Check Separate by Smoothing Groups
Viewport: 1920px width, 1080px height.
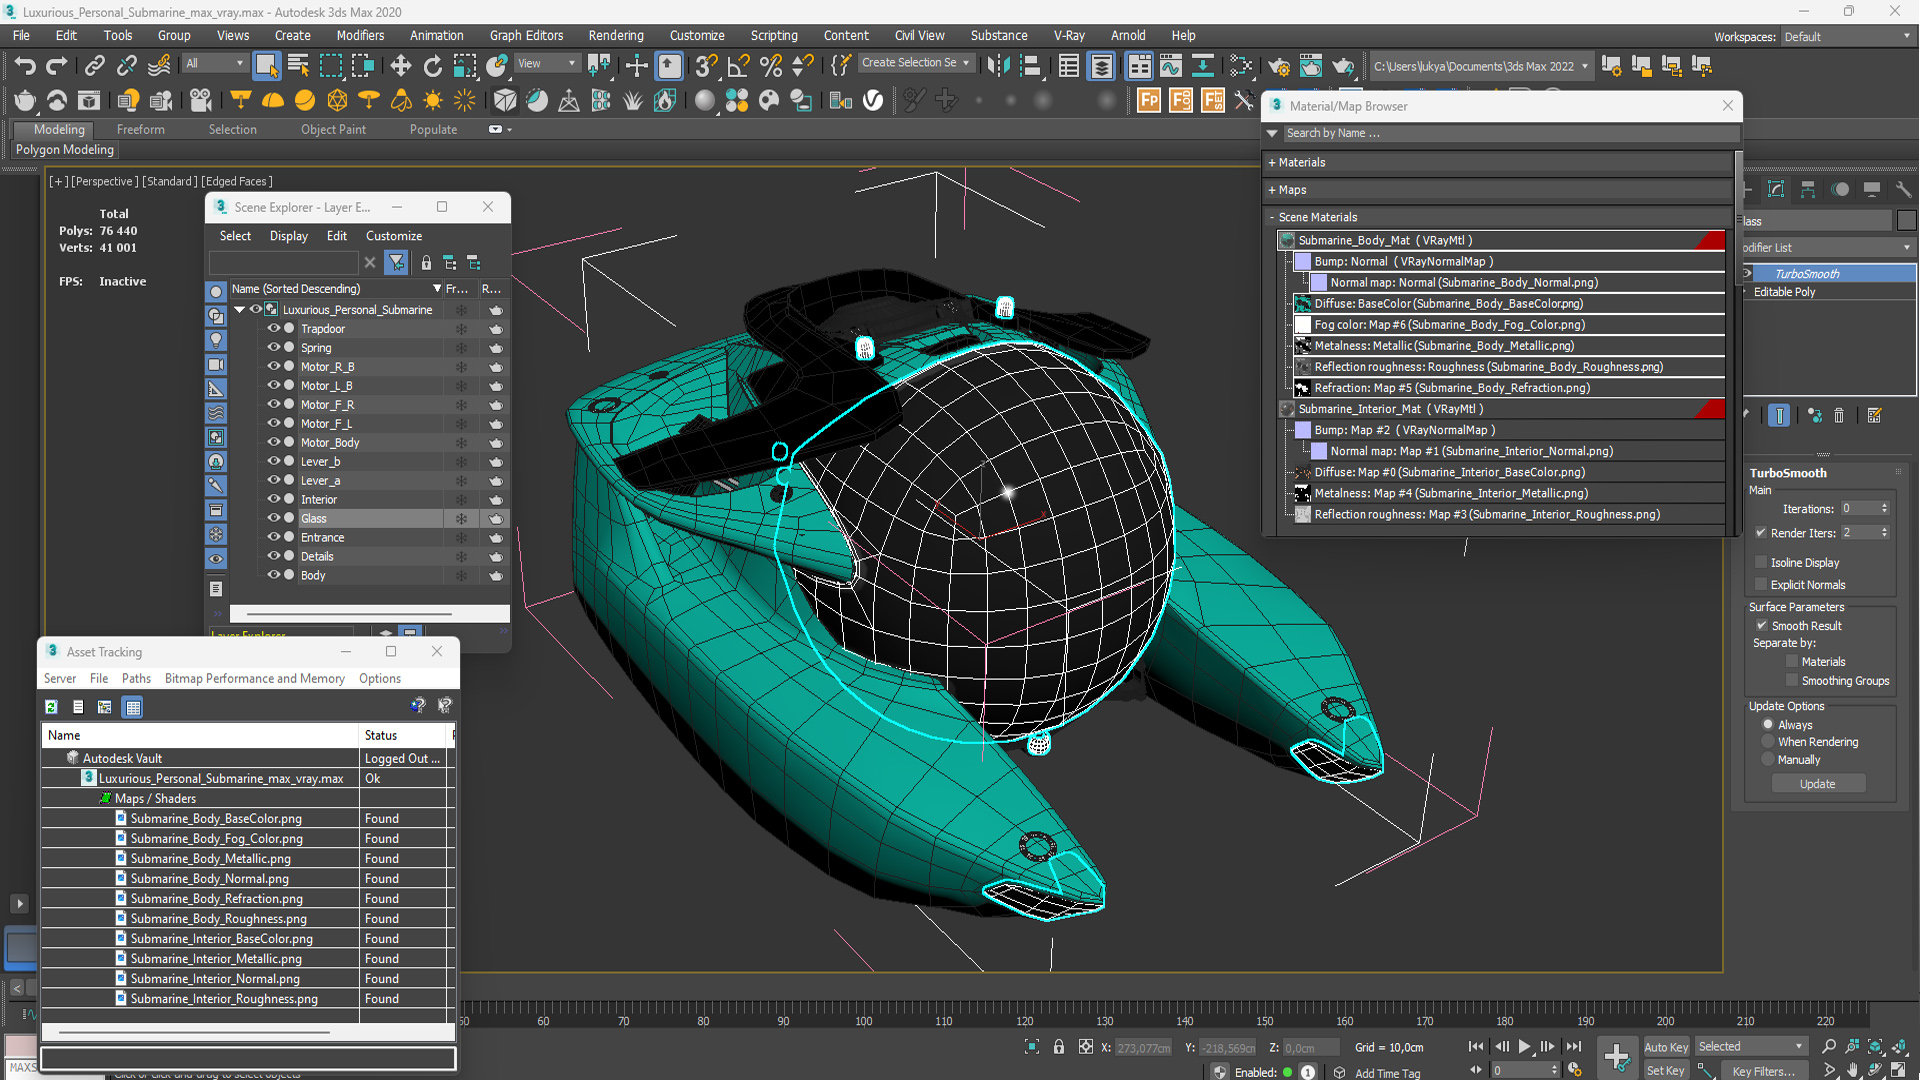pyautogui.click(x=1792, y=680)
